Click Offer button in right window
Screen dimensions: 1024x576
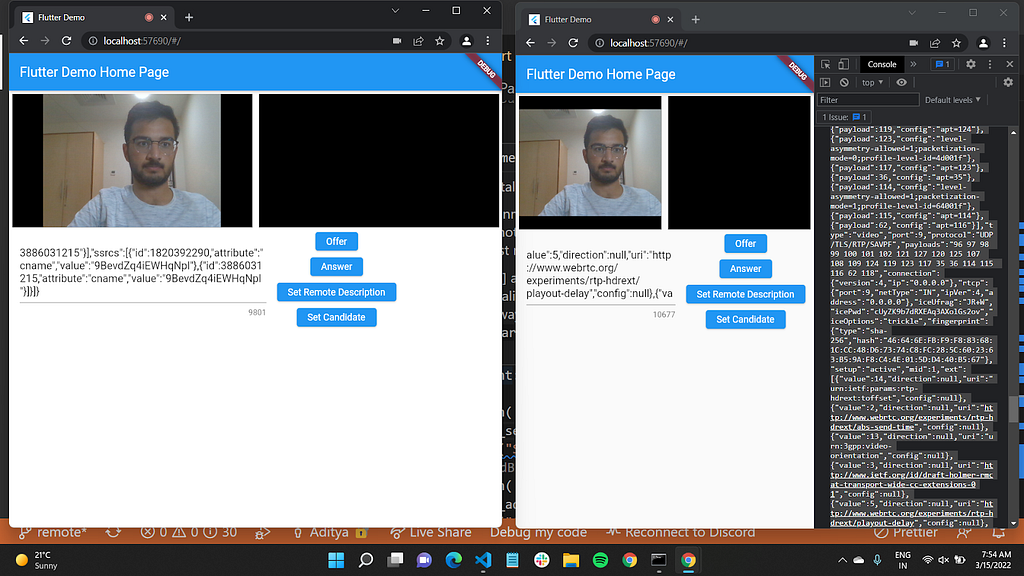745,244
